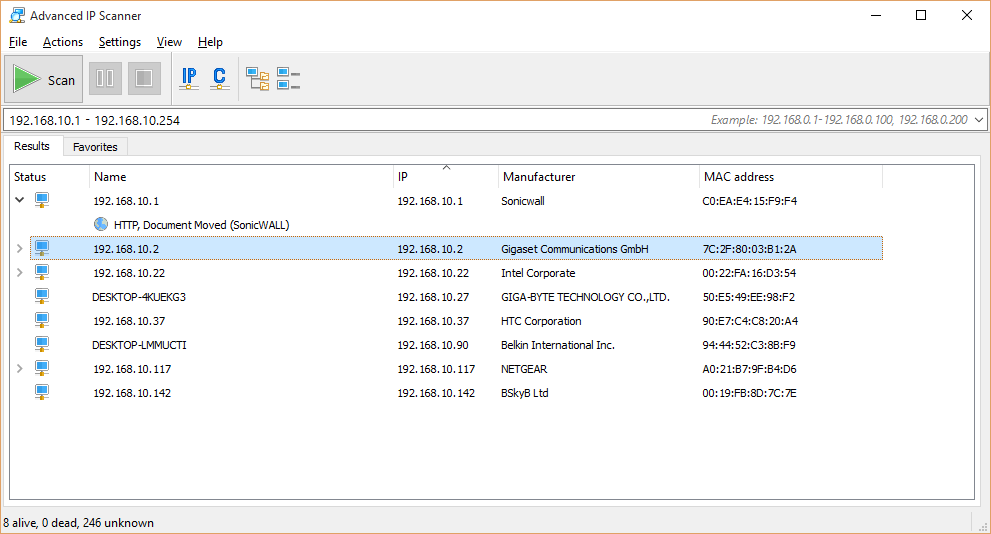
Task: Click MAC address 94:44:52:C3:8B:F9
Action: pyautogui.click(x=749, y=345)
